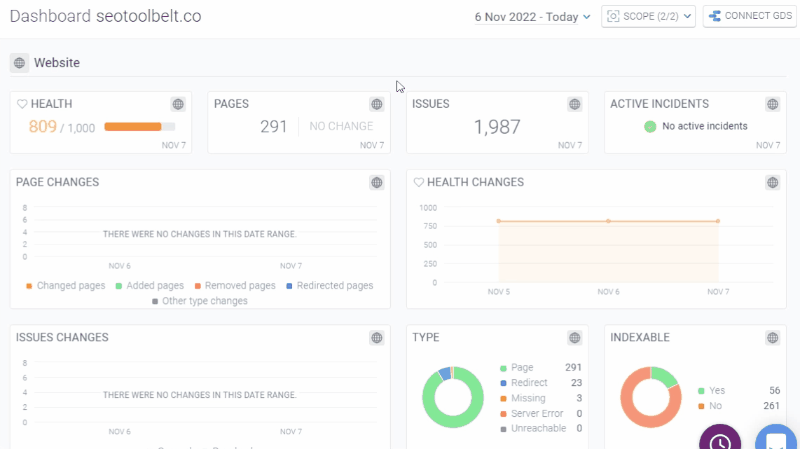Click the 261 value next to No
This screenshot has height=449, width=800.
tap(771, 406)
